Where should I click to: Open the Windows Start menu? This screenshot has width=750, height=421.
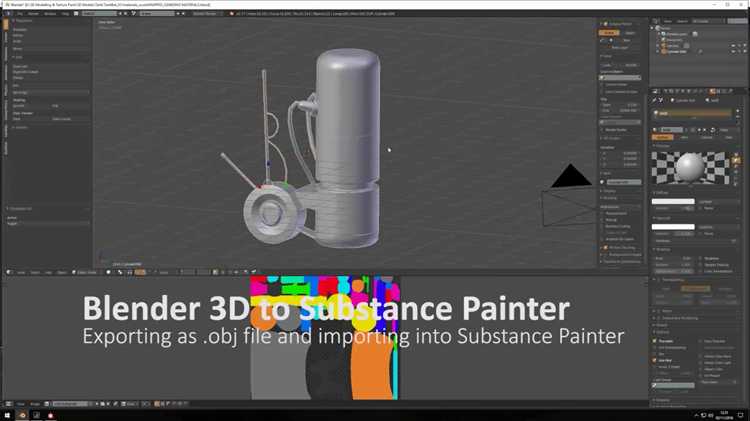[7, 415]
